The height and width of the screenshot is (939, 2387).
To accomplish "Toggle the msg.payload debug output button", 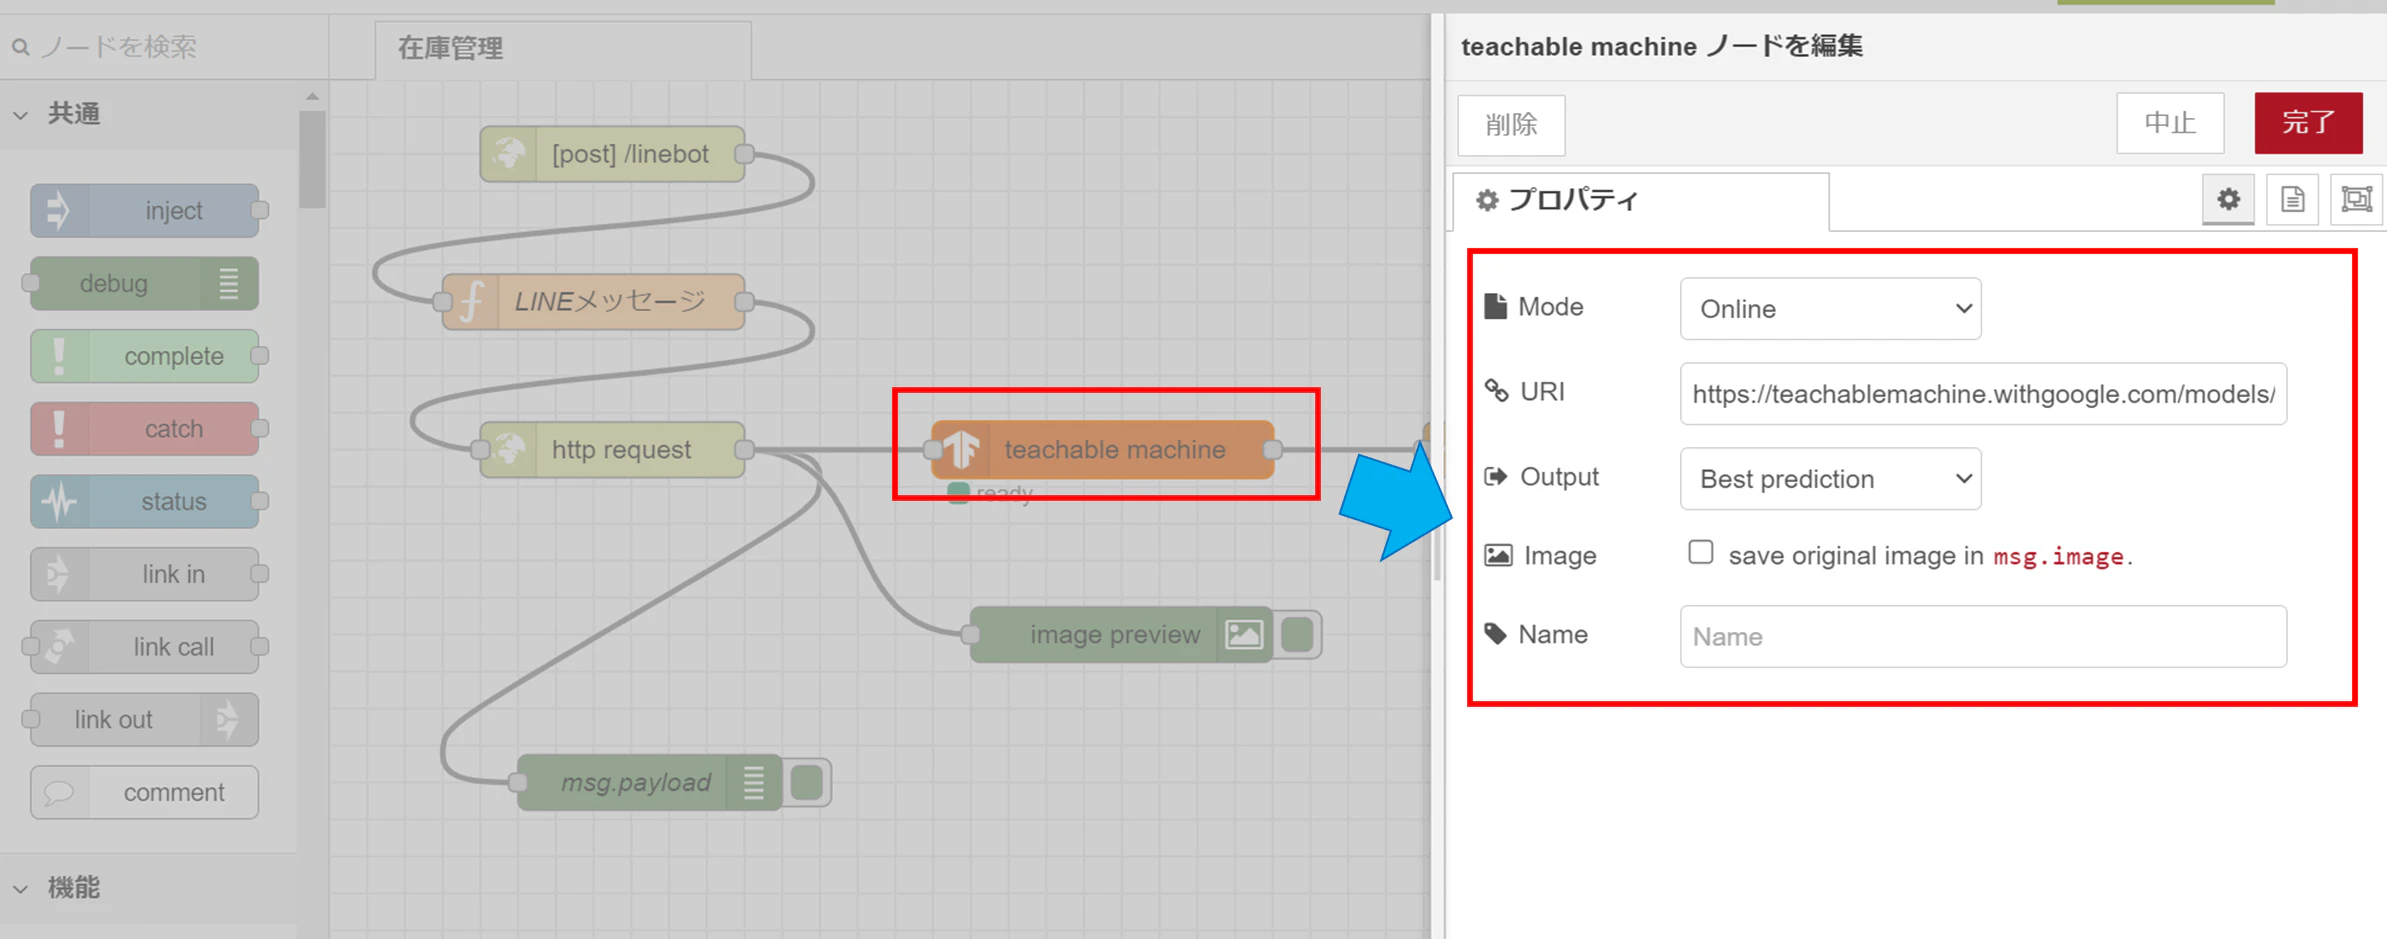I will click(x=806, y=782).
